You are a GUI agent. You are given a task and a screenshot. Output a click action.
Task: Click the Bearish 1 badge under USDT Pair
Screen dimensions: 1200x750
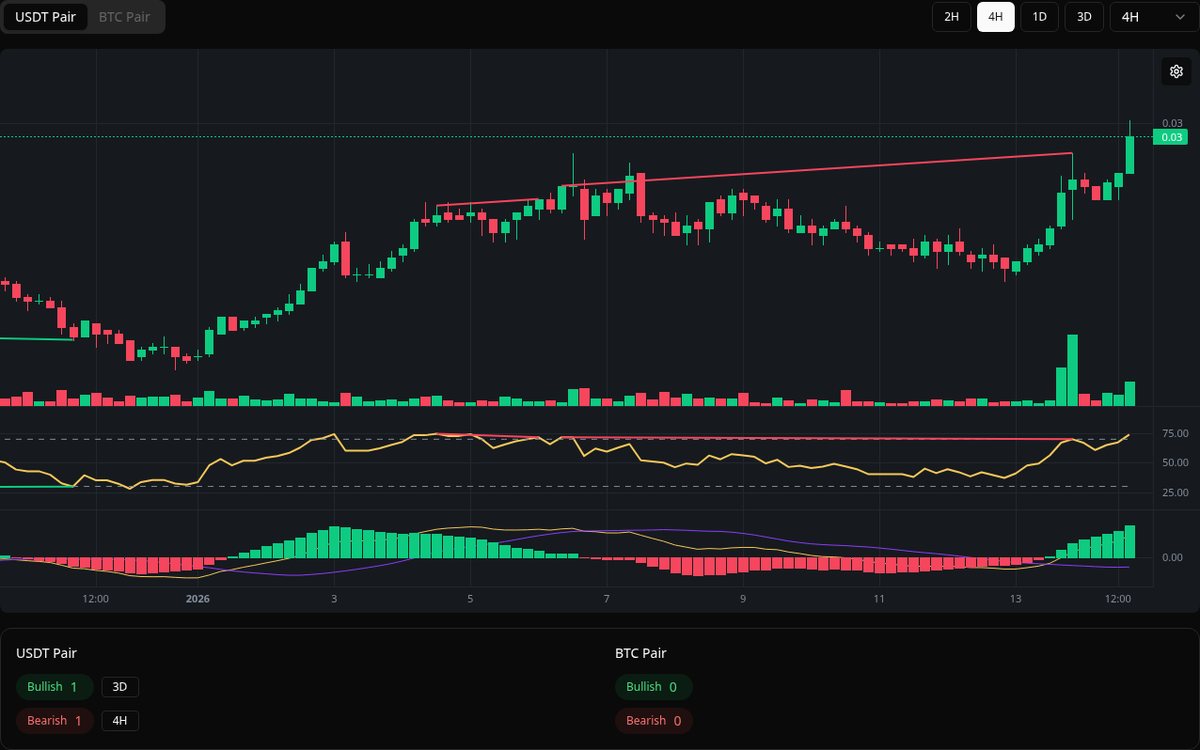[x=54, y=720]
